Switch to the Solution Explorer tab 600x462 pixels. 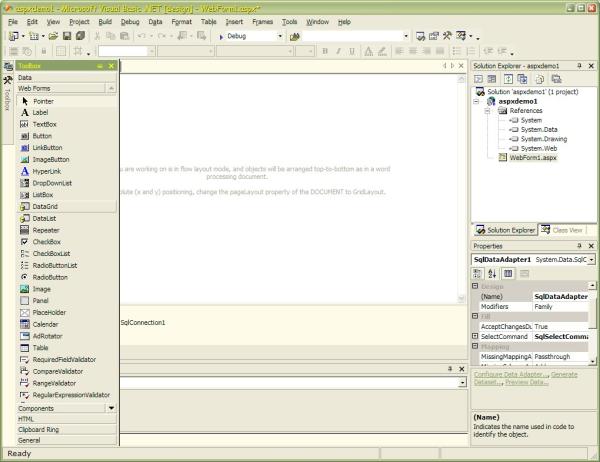505,230
